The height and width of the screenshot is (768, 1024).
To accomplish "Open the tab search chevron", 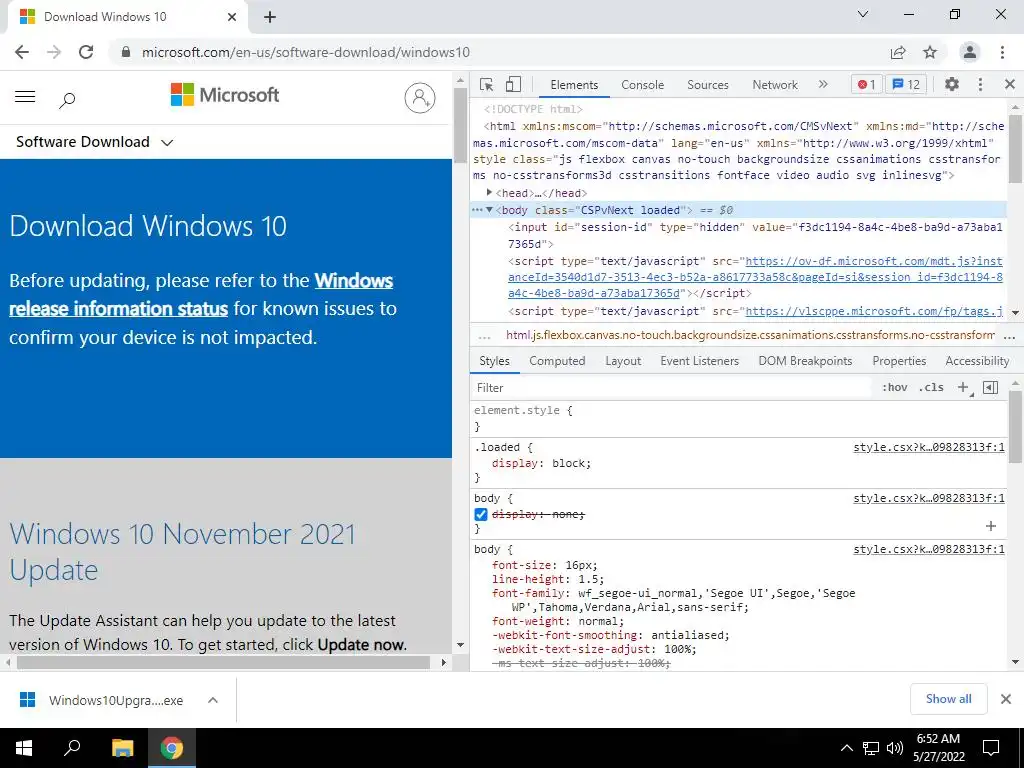I will pyautogui.click(x=863, y=14).
